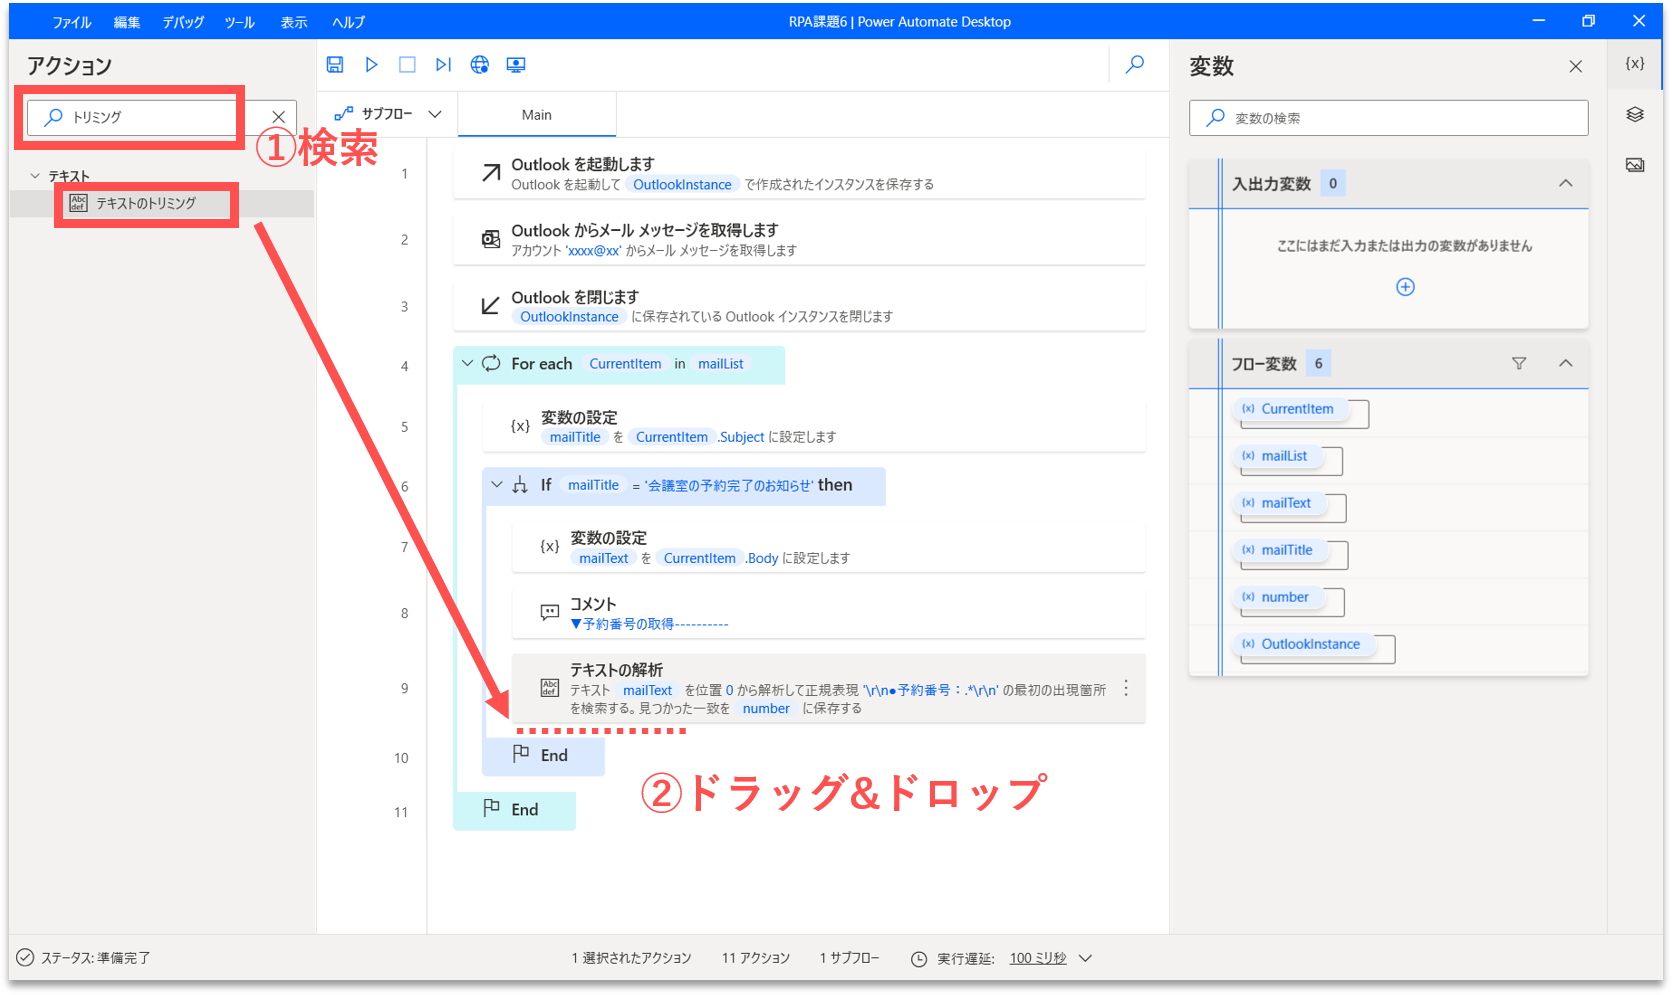Open the web recorder globe icon
The image size is (1672, 995).
480,65
